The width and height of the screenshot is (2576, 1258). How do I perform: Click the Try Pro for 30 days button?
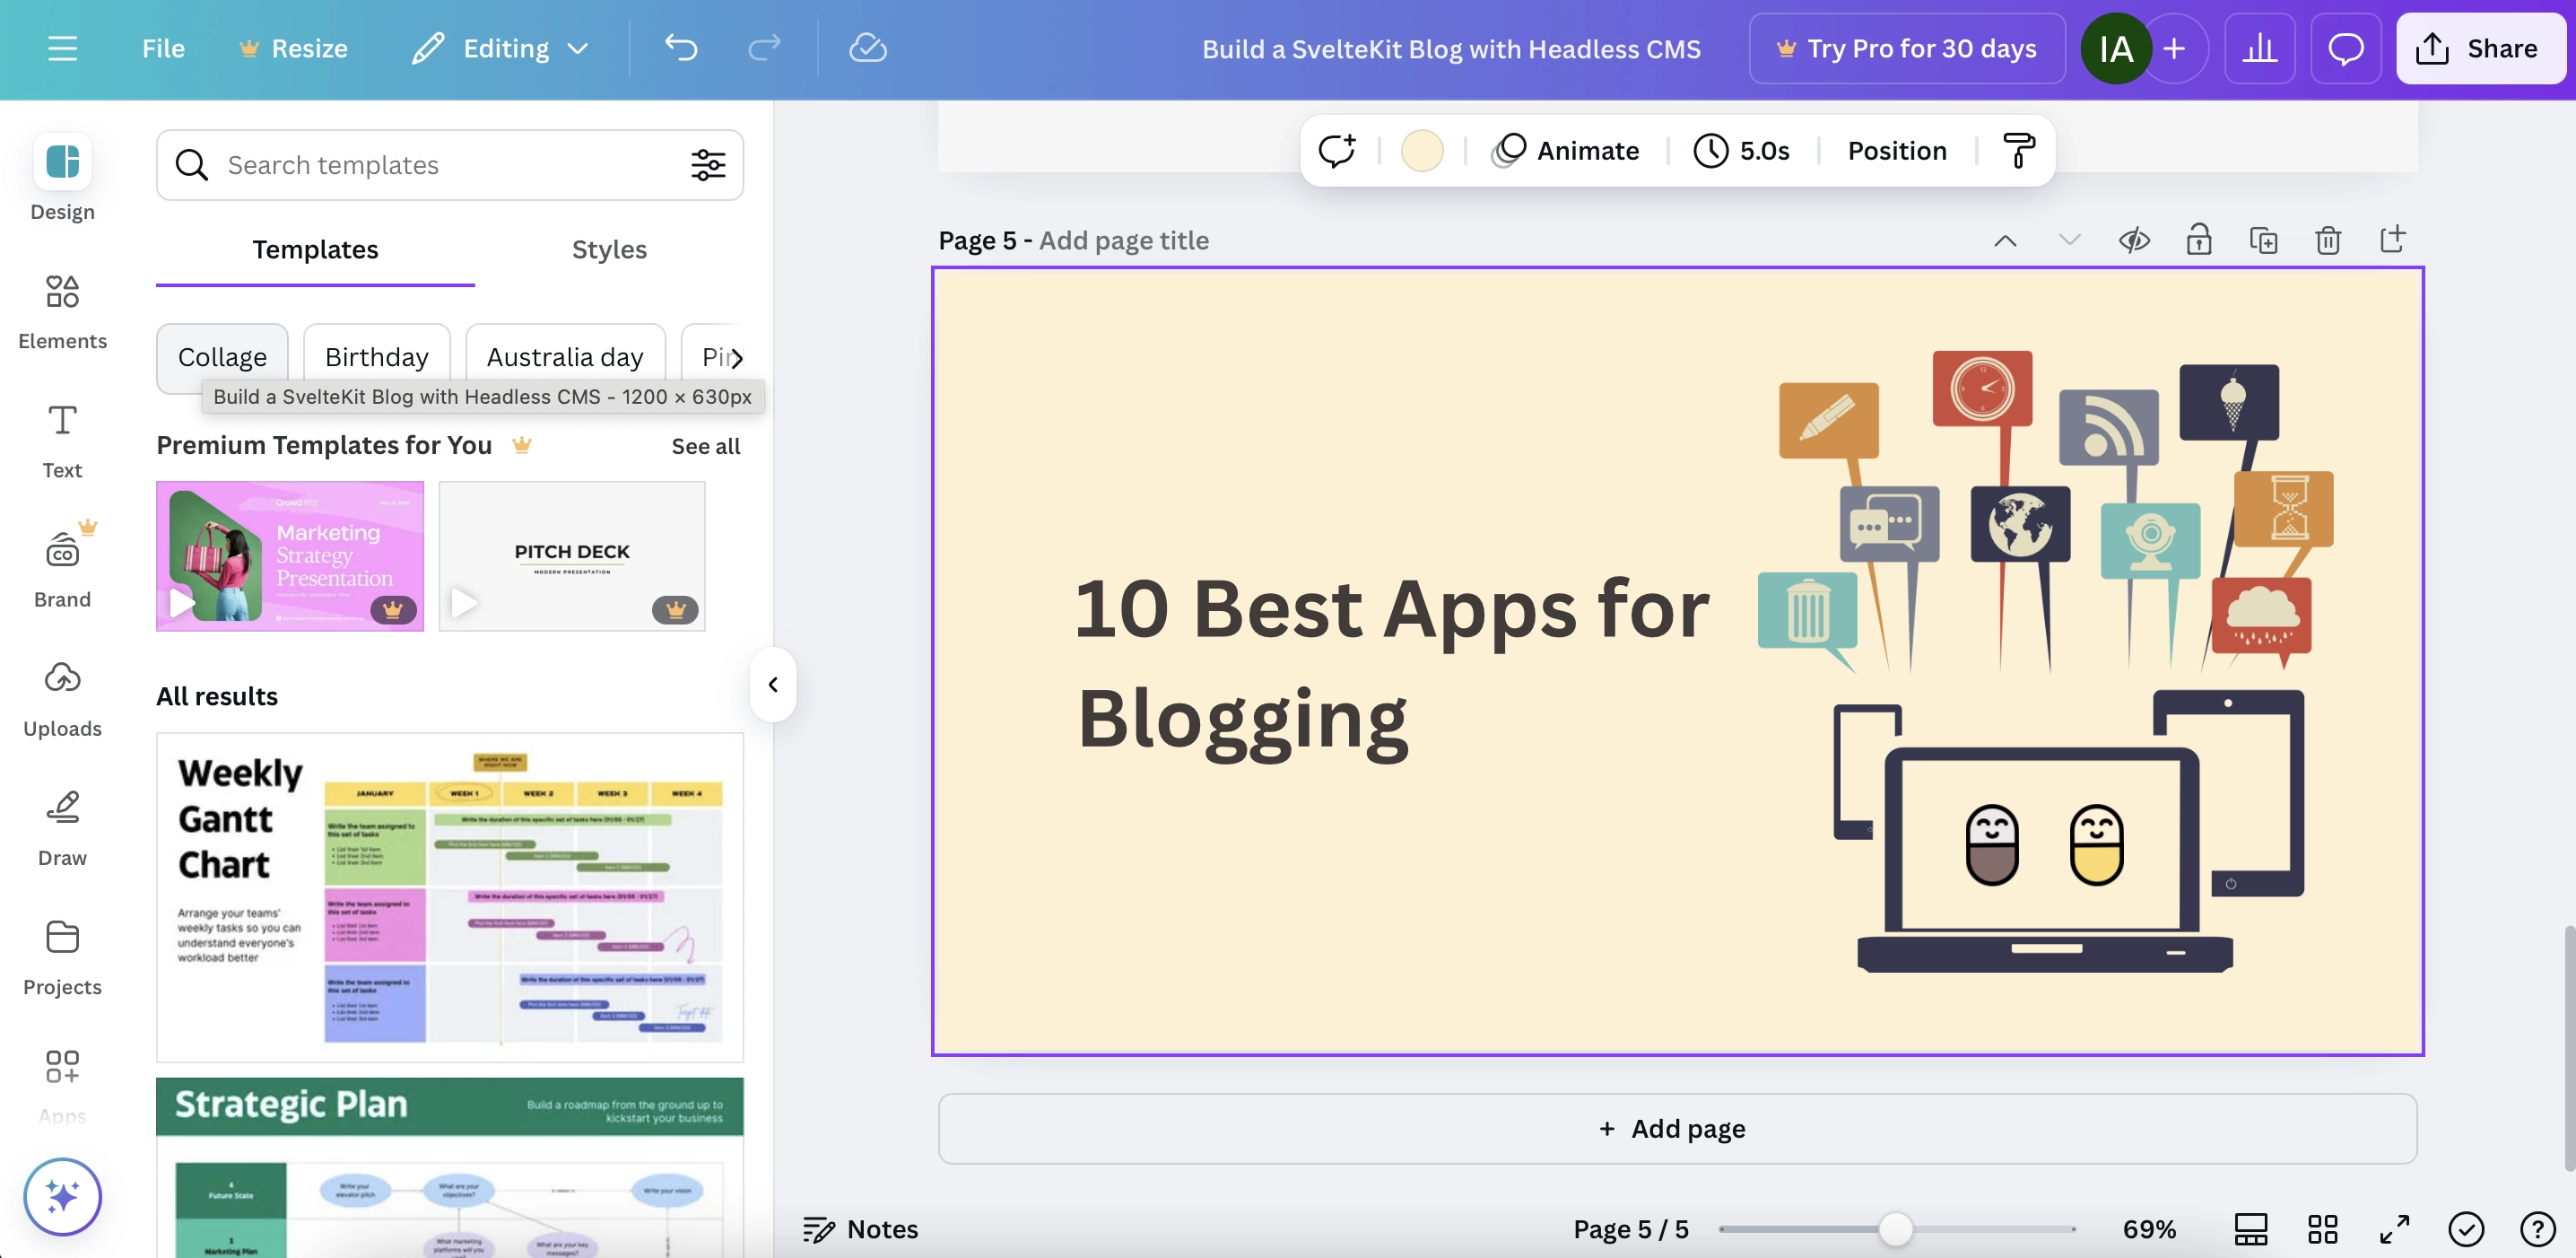[x=1909, y=48]
